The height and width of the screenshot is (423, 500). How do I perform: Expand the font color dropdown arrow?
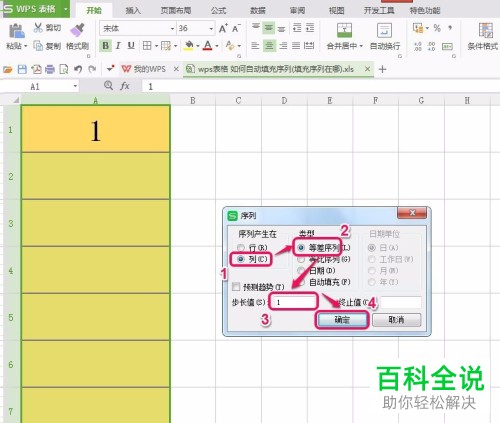pyautogui.click(x=217, y=46)
